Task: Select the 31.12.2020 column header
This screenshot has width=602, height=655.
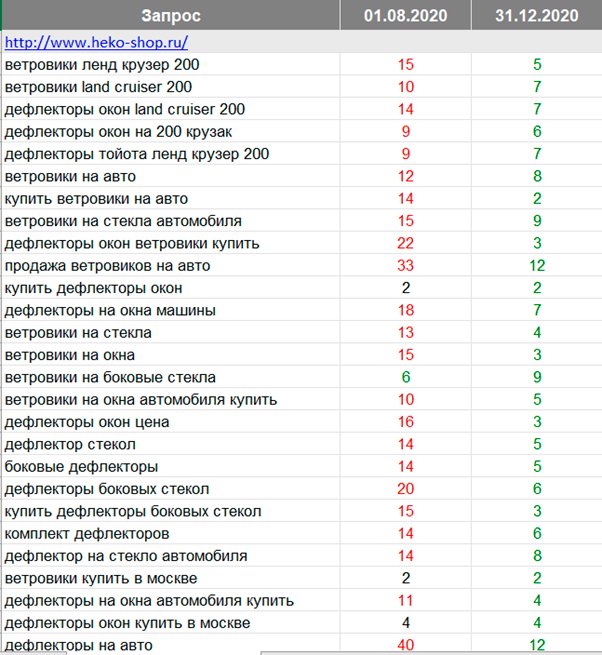Action: click(537, 15)
